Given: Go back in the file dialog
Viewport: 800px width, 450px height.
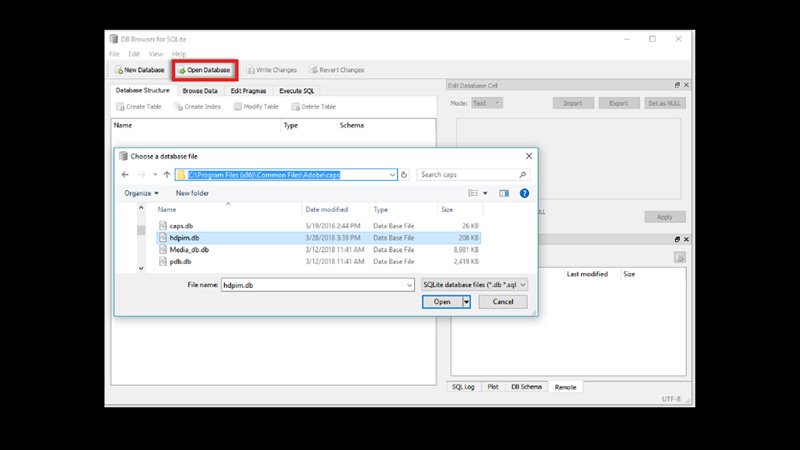Looking at the screenshot, I should pyautogui.click(x=125, y=174).
